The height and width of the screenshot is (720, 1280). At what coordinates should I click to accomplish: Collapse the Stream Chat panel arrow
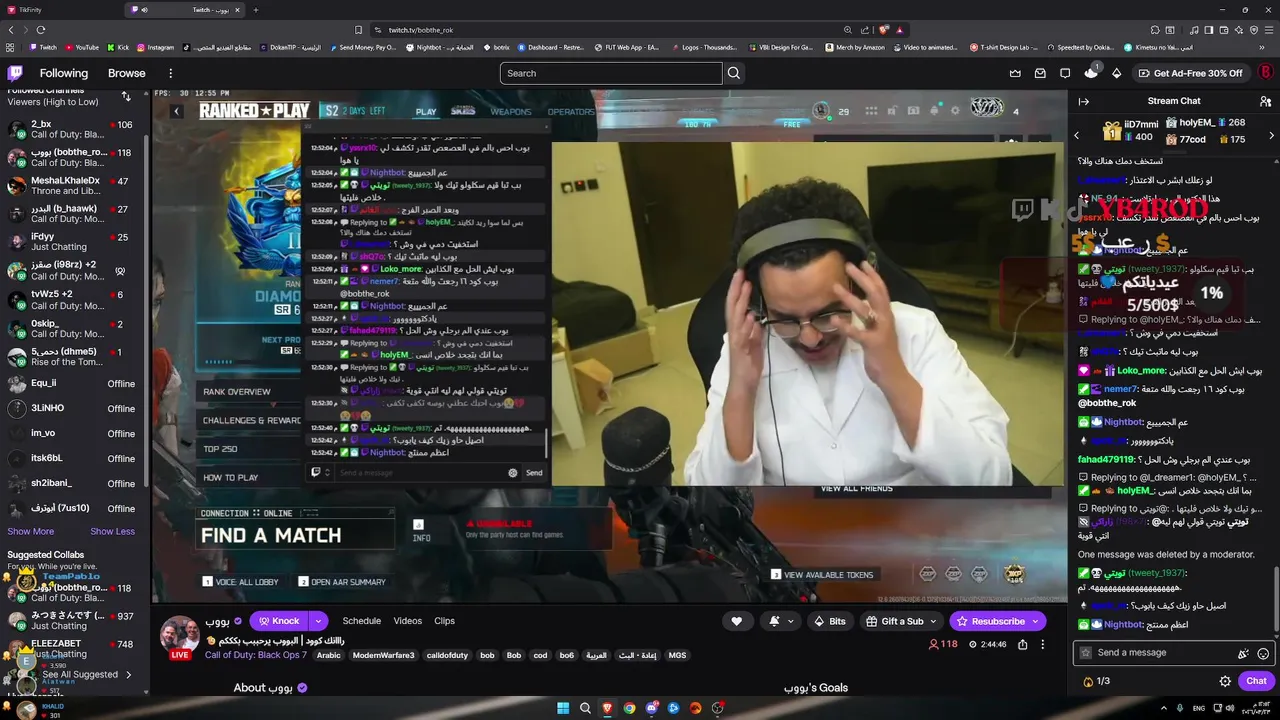point(1083,101)
